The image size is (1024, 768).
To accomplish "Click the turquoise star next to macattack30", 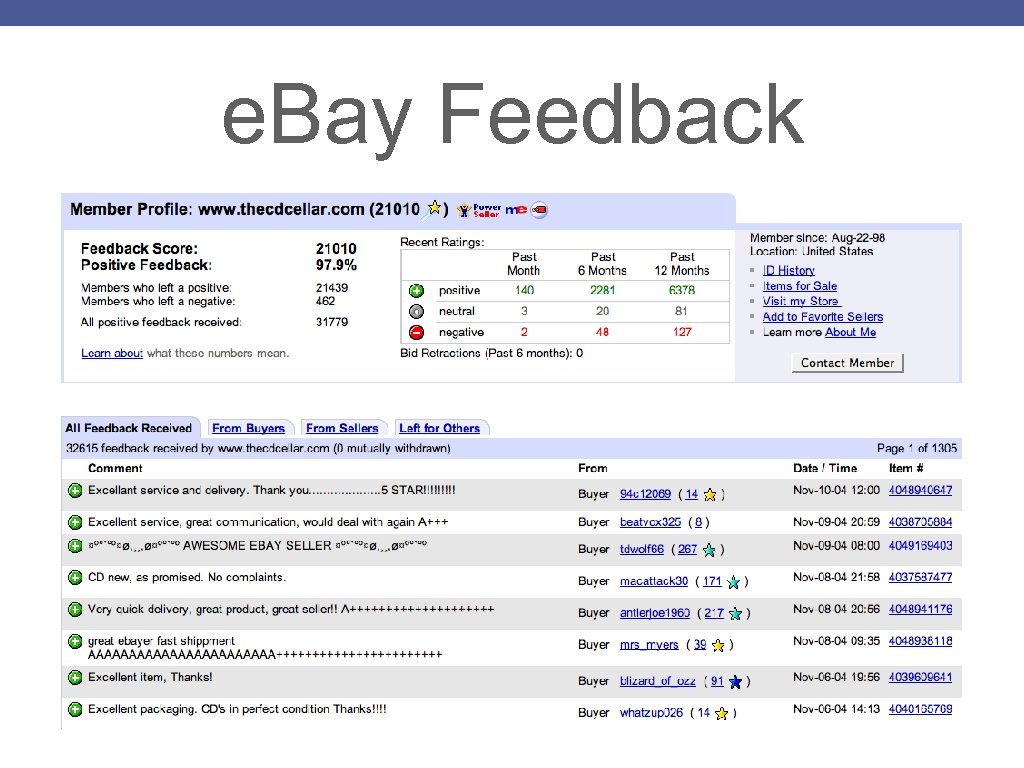I will 733,582.
